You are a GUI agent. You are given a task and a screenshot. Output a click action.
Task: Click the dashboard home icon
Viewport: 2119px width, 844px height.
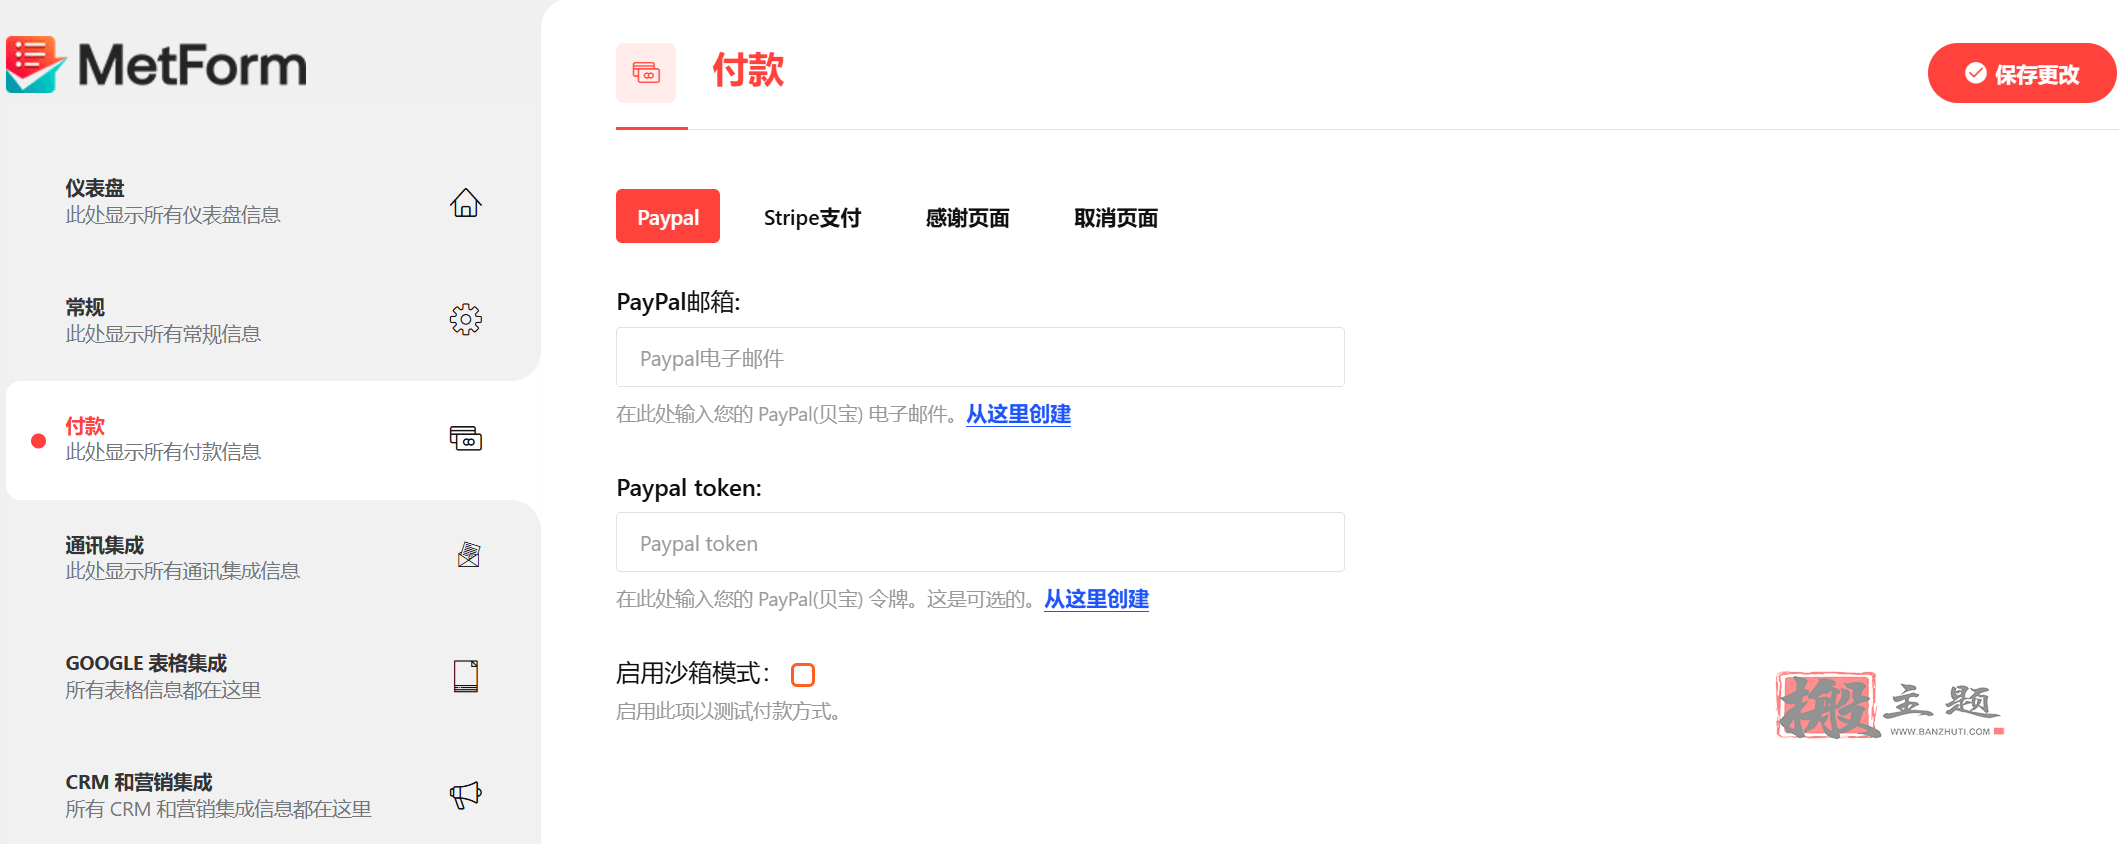coord(465,203)
